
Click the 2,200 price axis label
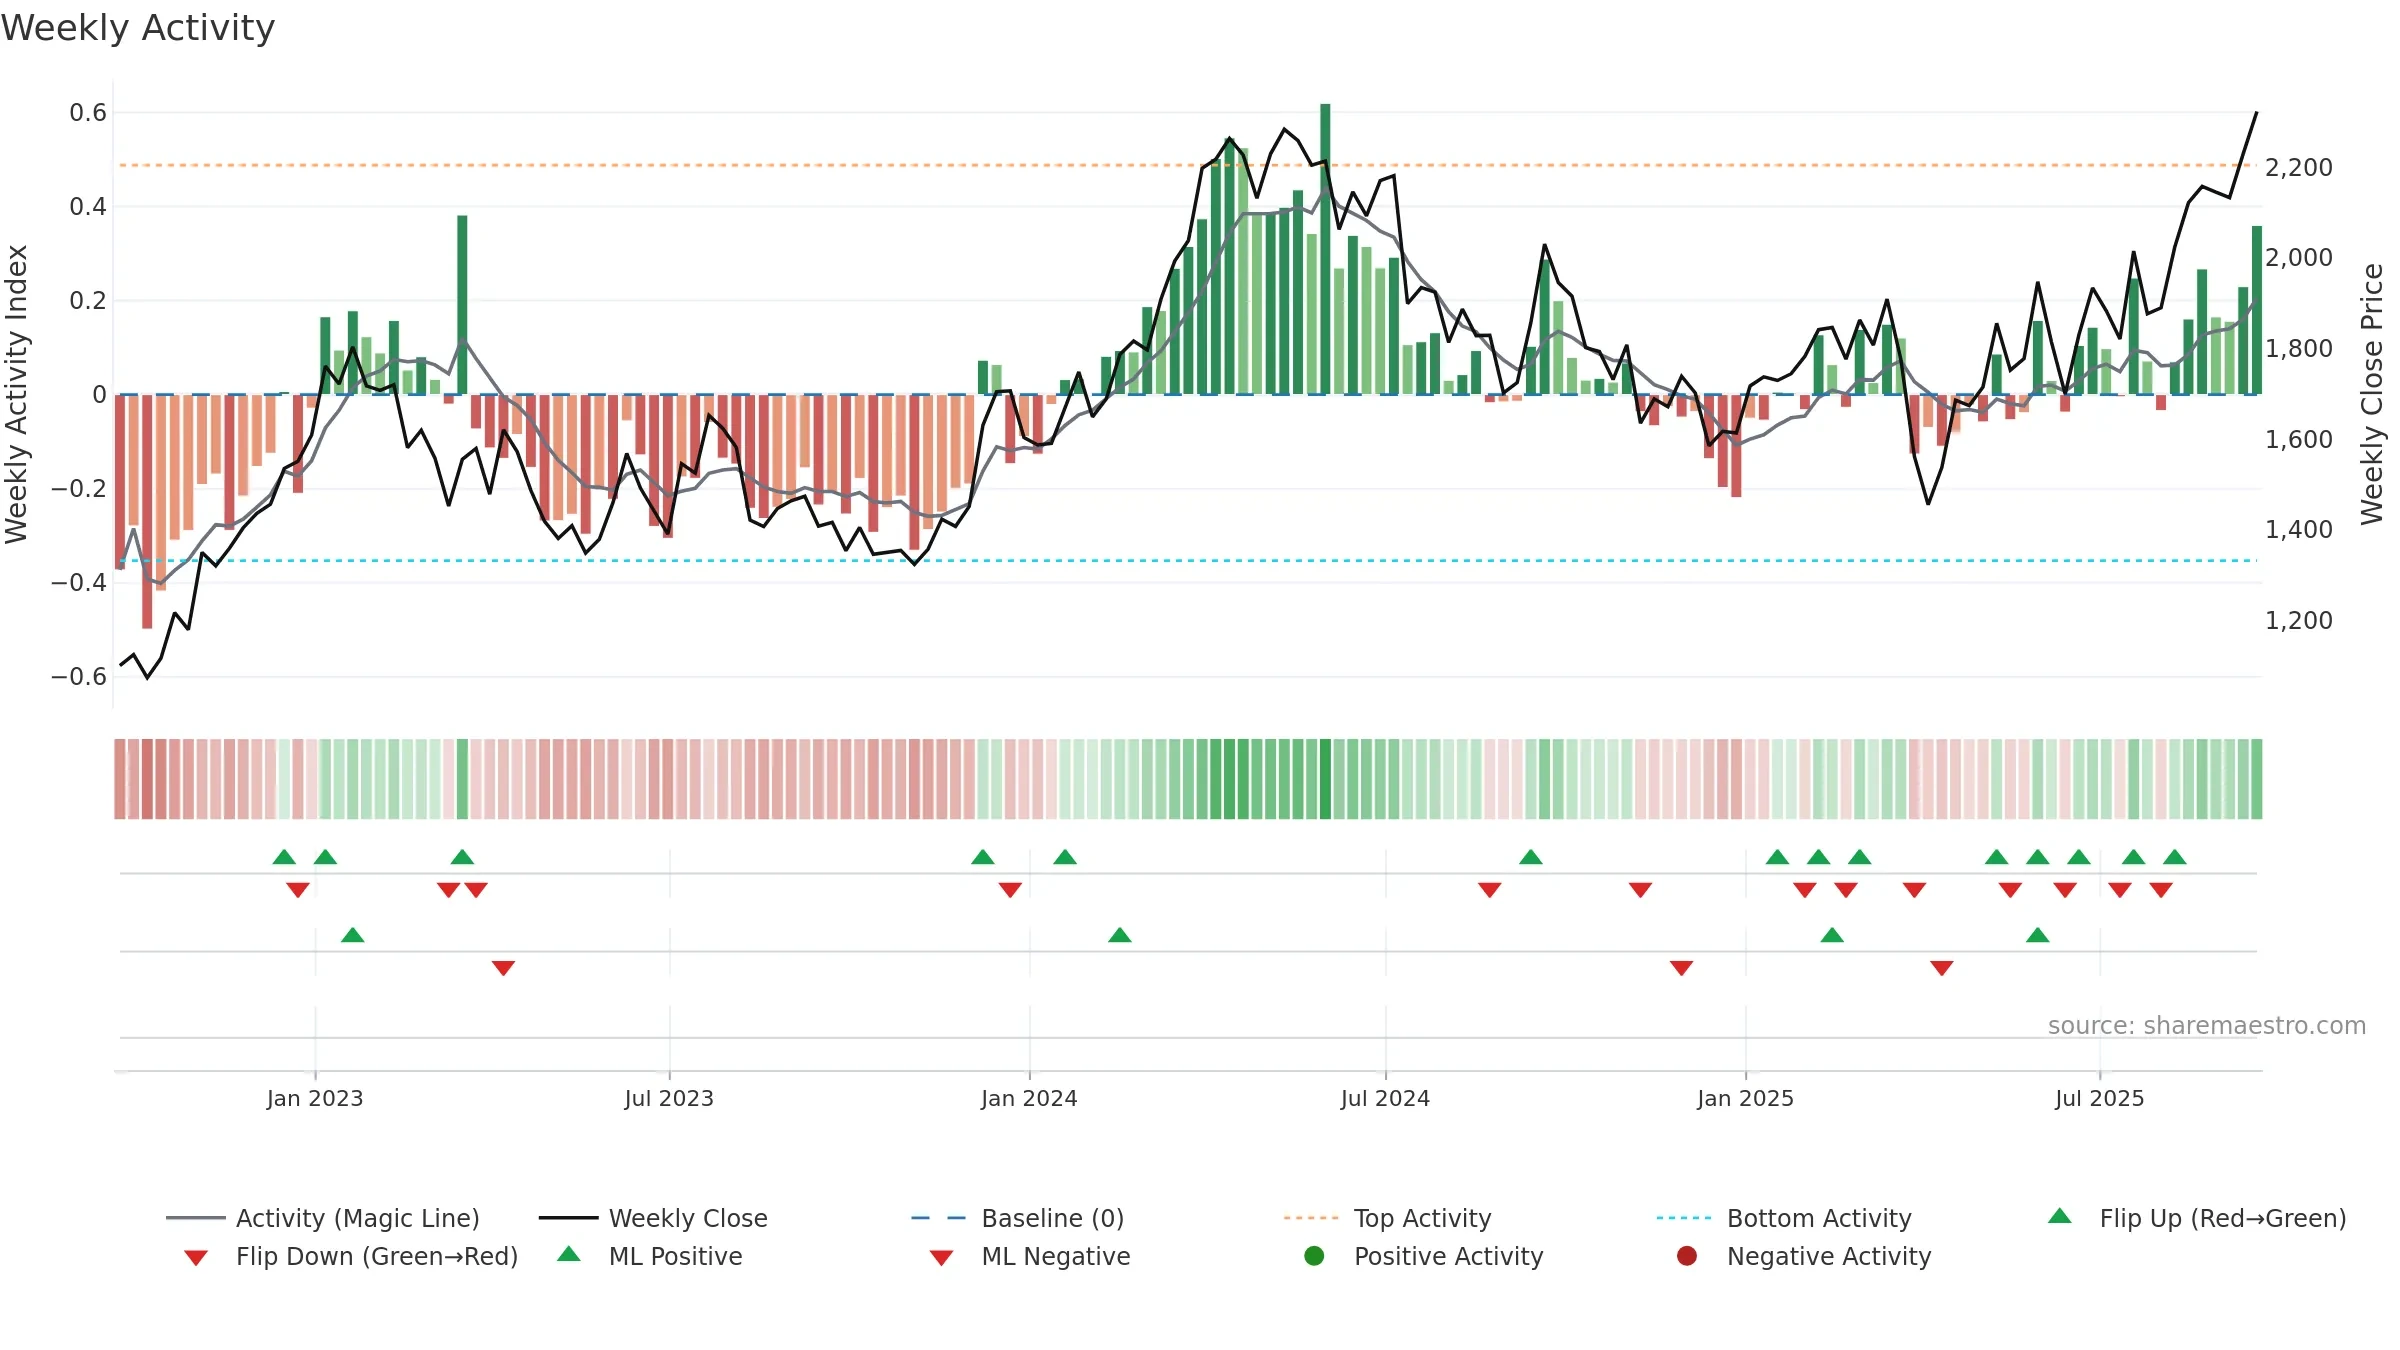coord(2299,167)
